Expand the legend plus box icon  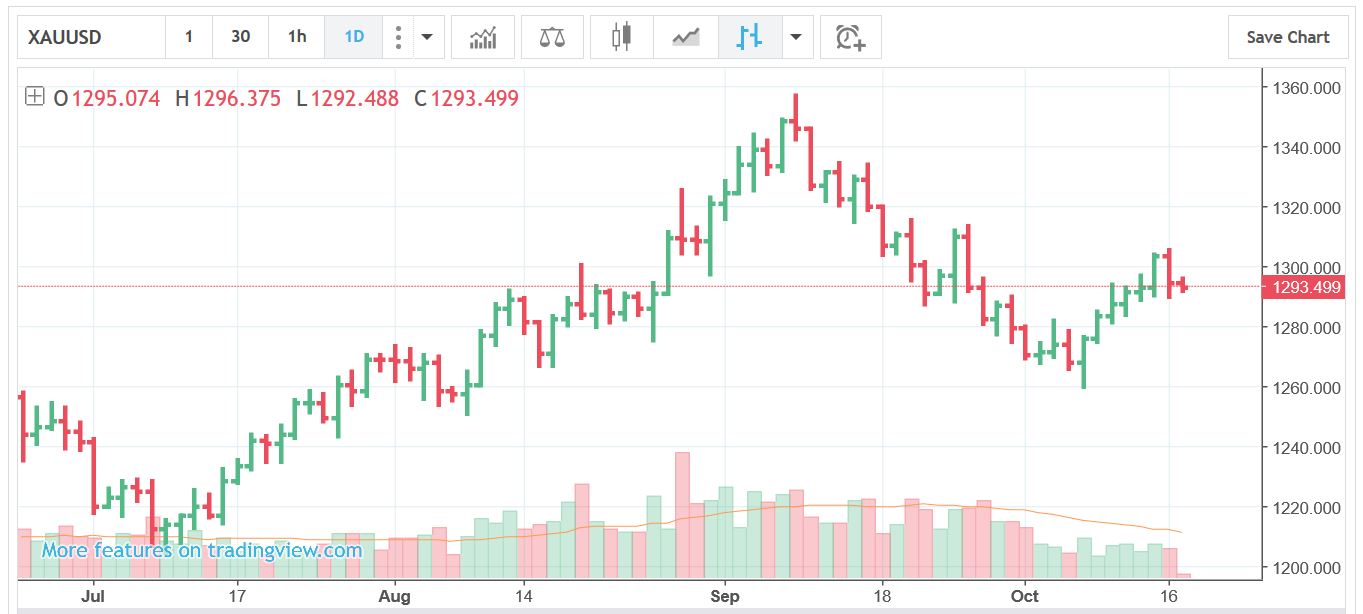tap(34, 97)
